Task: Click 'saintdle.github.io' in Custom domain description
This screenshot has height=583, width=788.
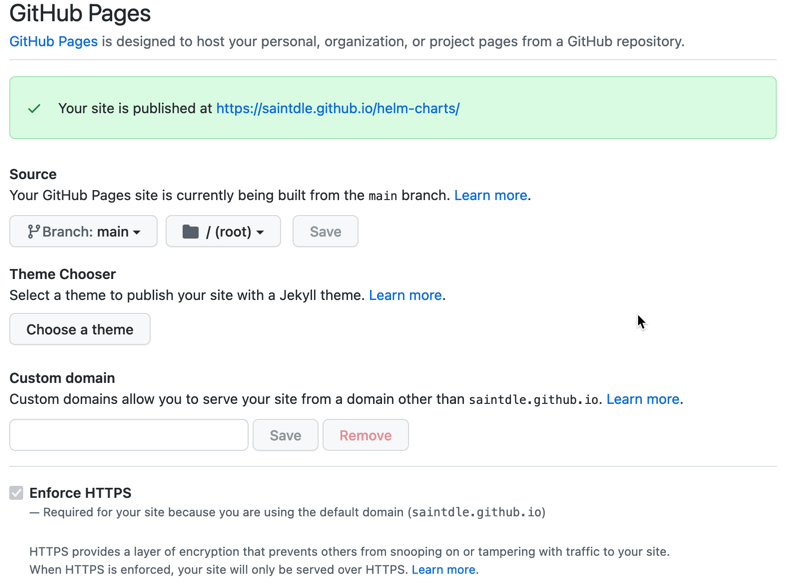Action: (x=534, y=400)
